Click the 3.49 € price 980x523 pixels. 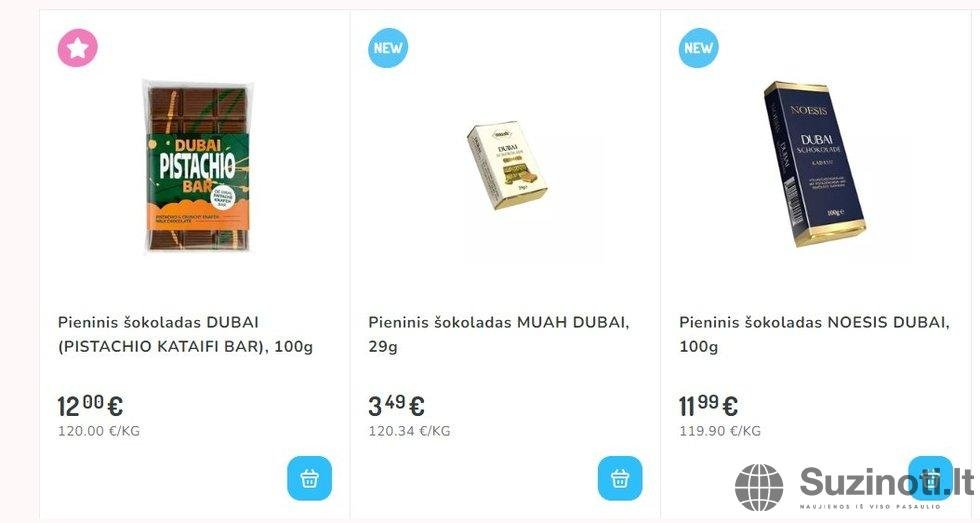(x=396, y=406)
